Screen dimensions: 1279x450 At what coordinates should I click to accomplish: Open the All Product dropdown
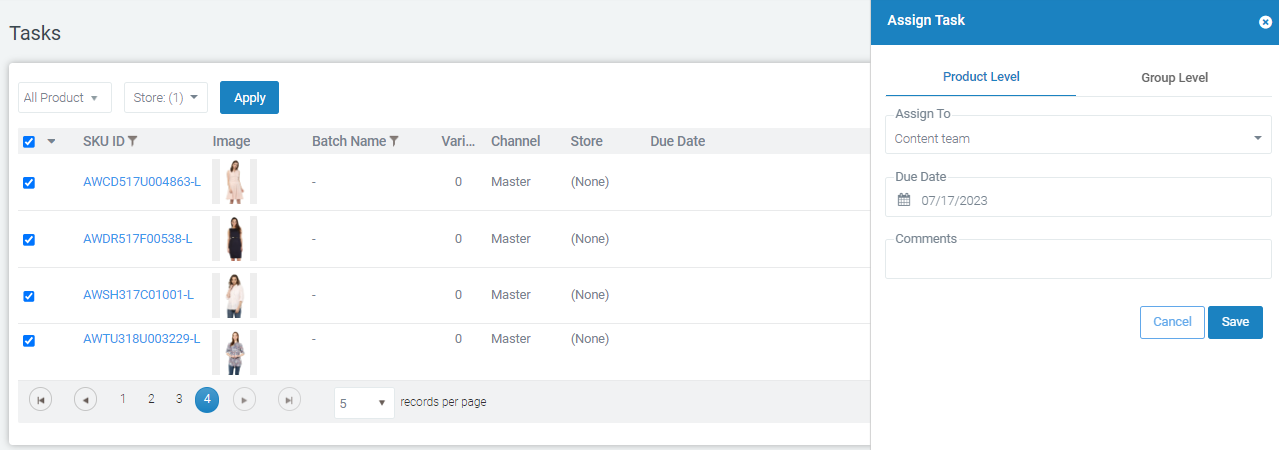pos(65,98)
